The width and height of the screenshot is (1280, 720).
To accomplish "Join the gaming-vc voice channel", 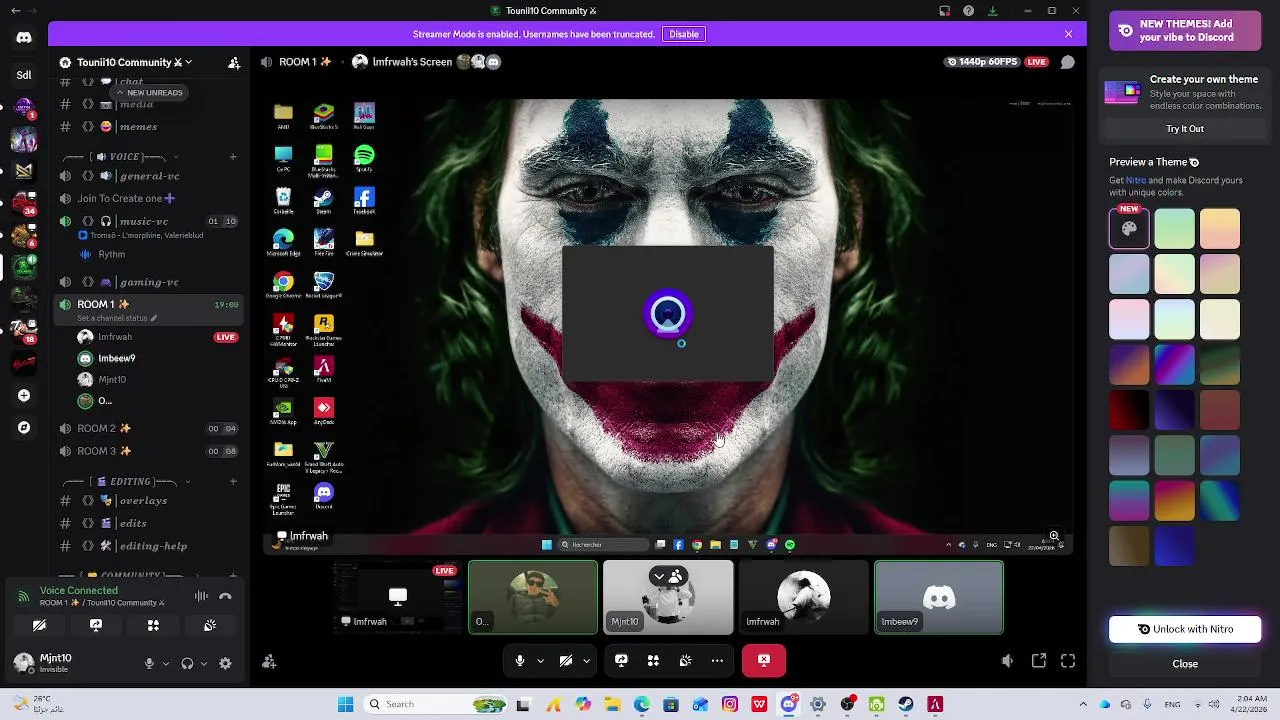I will point(148,282).
